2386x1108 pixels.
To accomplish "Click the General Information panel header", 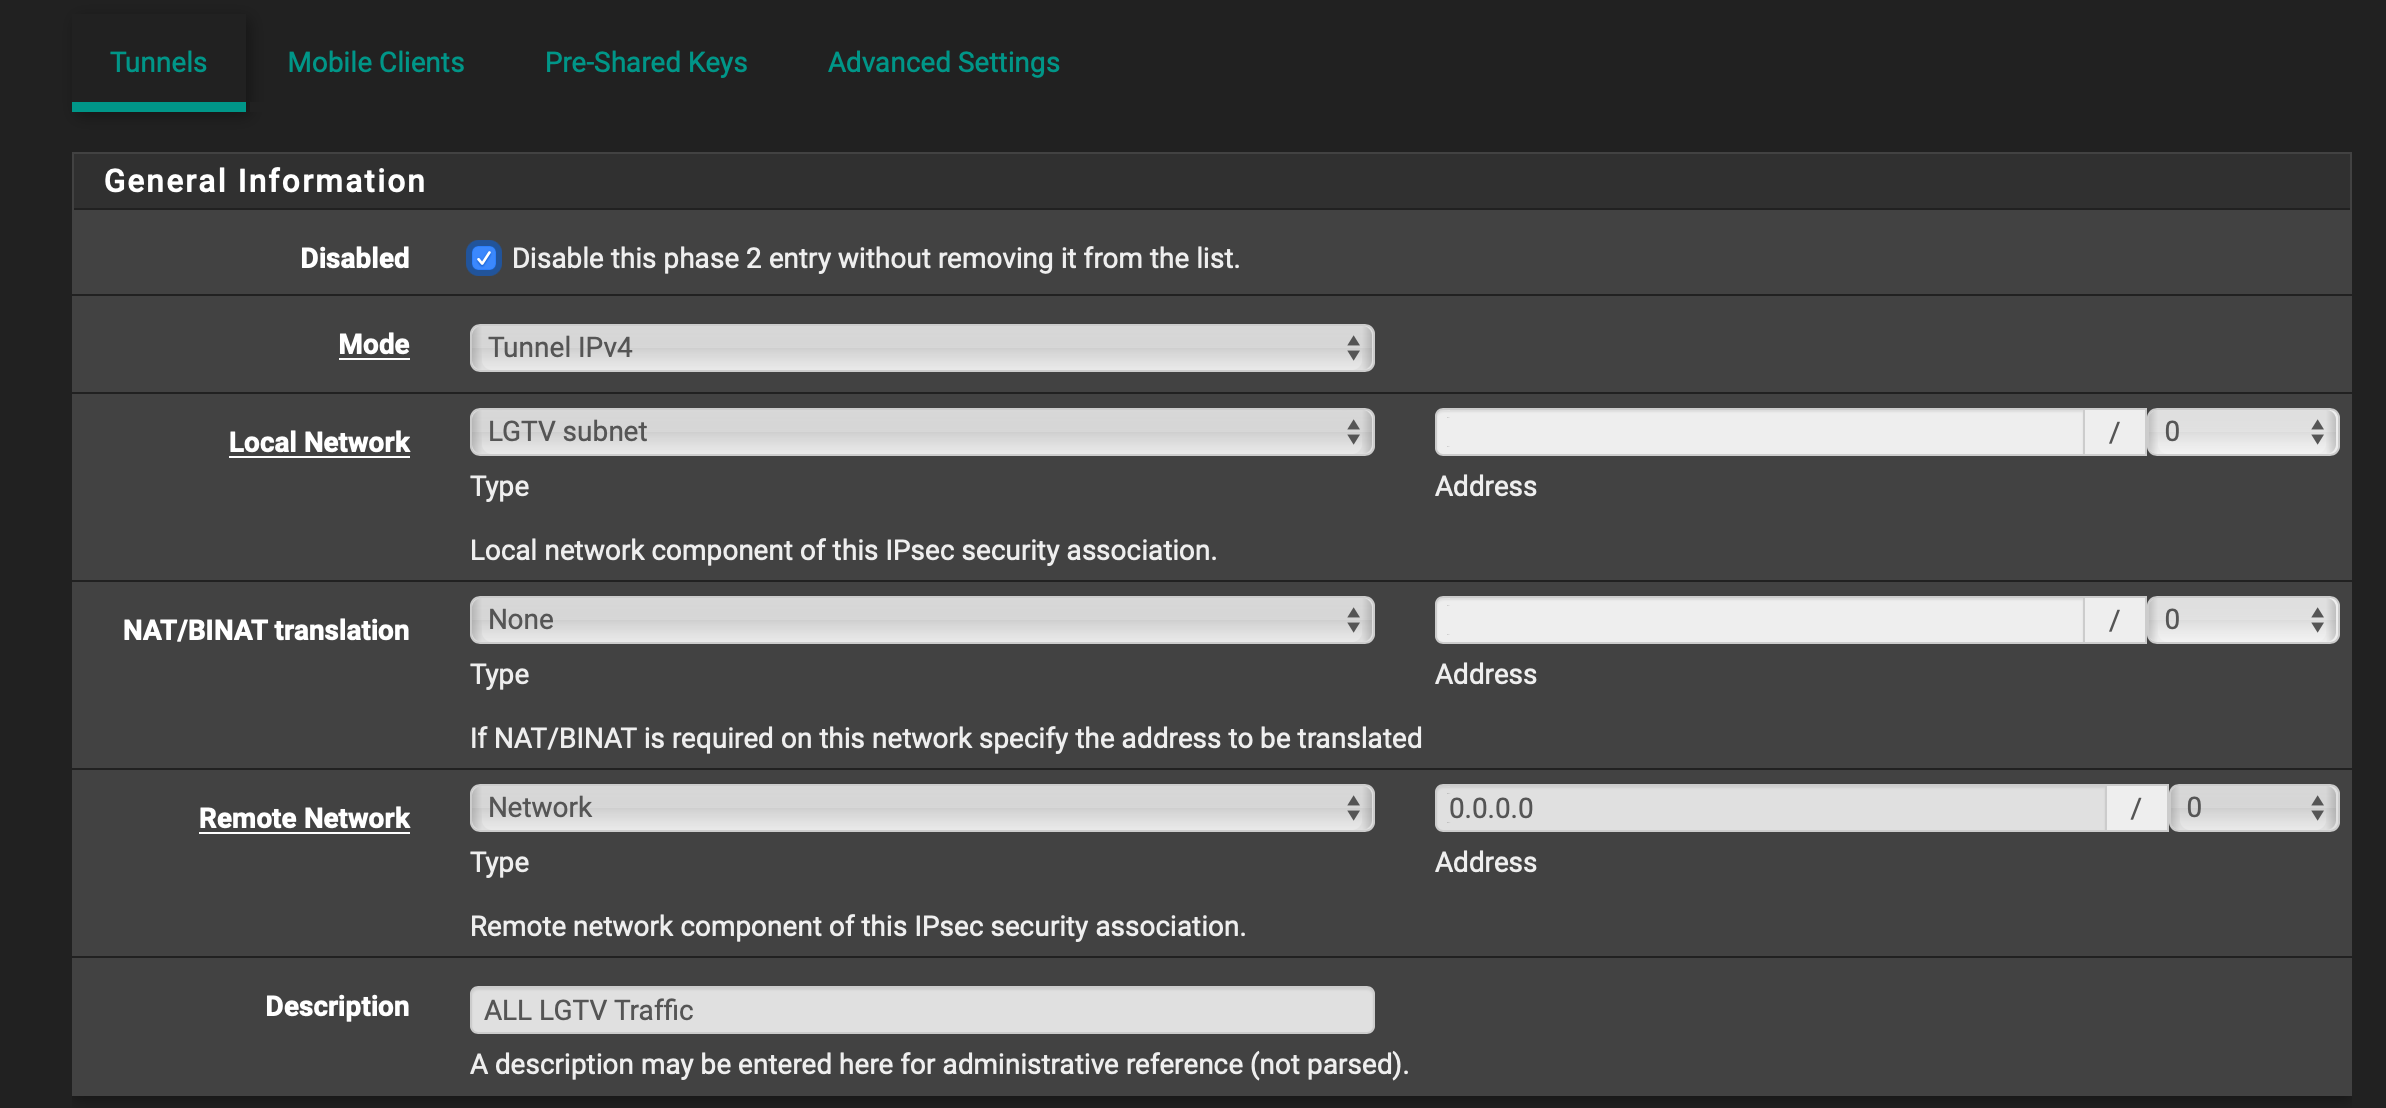I will click(x=265, y=181).
